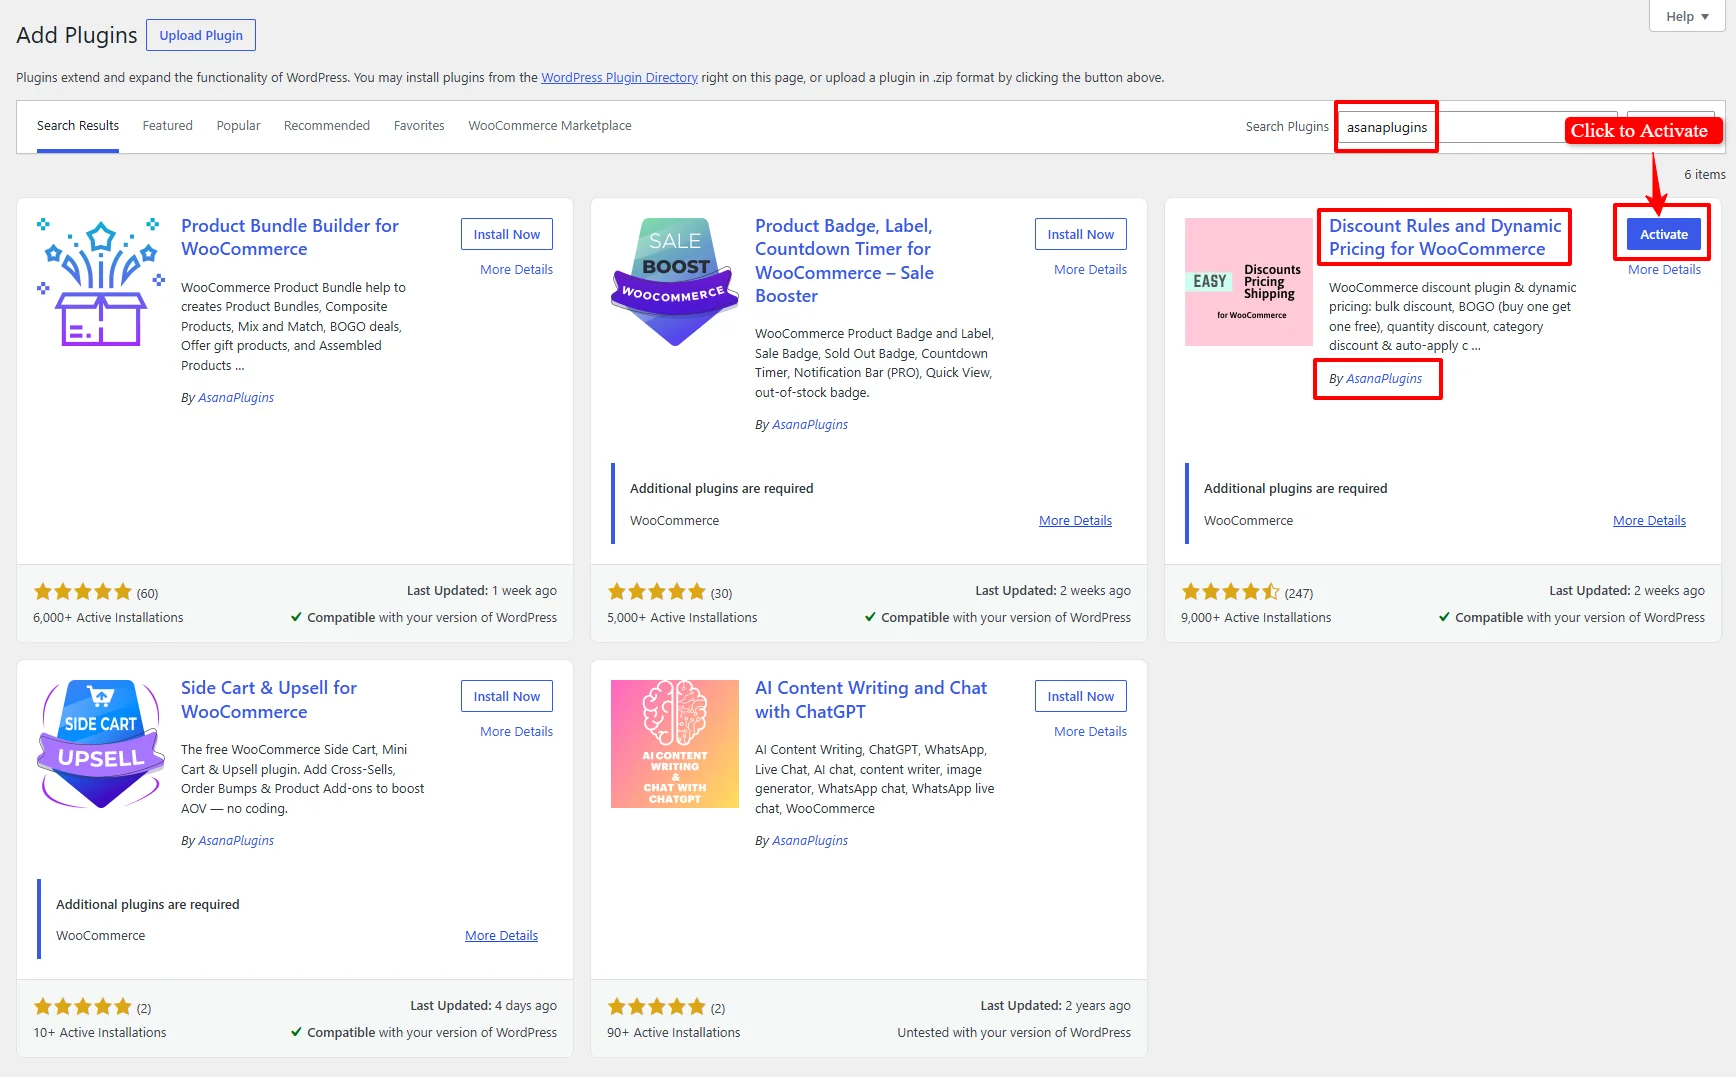Click the AI Content Writing star rating
Image resolution: width=1736 pixels, height=1077 pixels.
(657, 1007)
